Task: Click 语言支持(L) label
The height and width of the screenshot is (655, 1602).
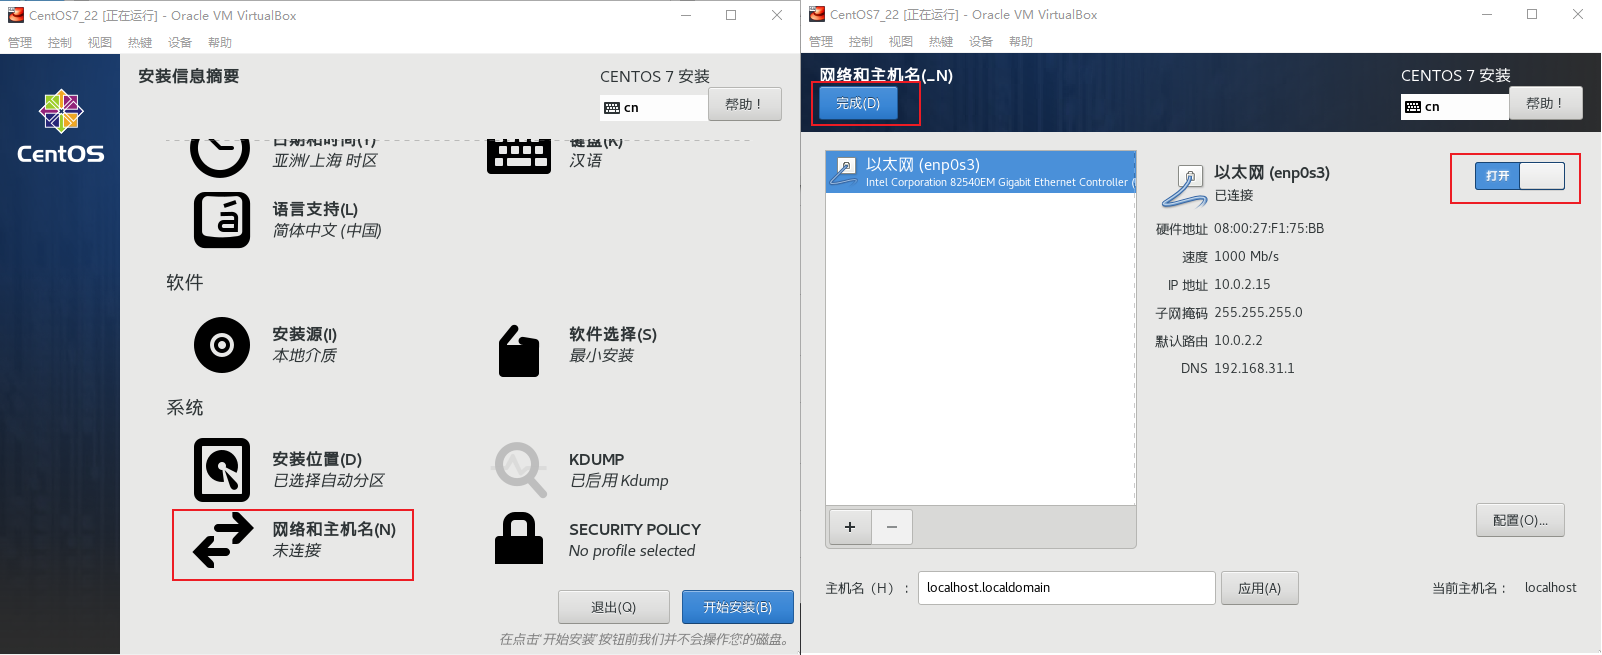Action: pyautogui.click(x=315, y=209)
